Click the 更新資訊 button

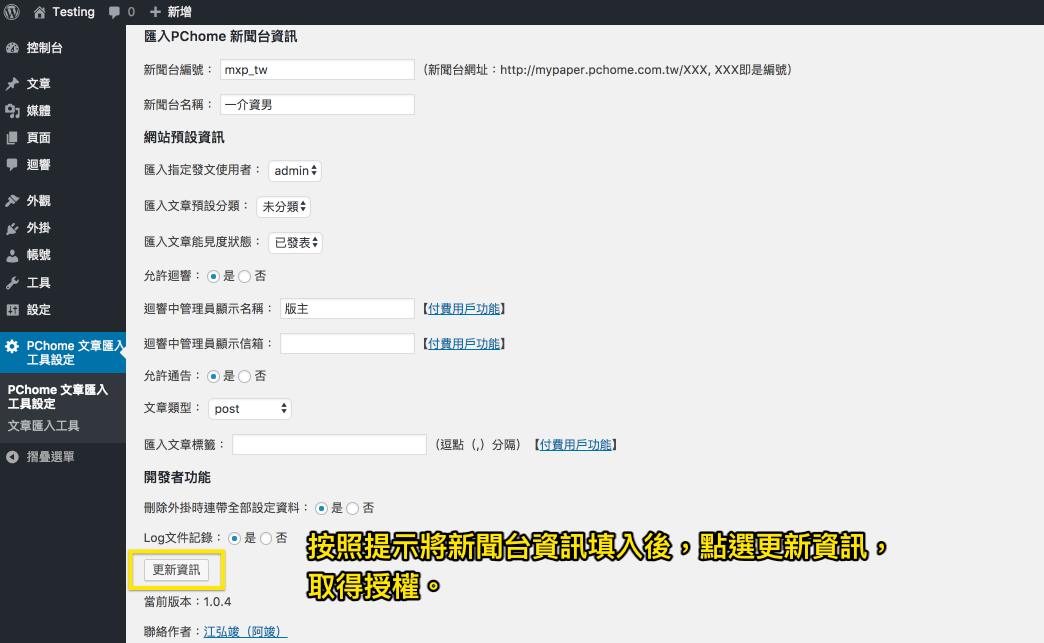click(176, 570)
